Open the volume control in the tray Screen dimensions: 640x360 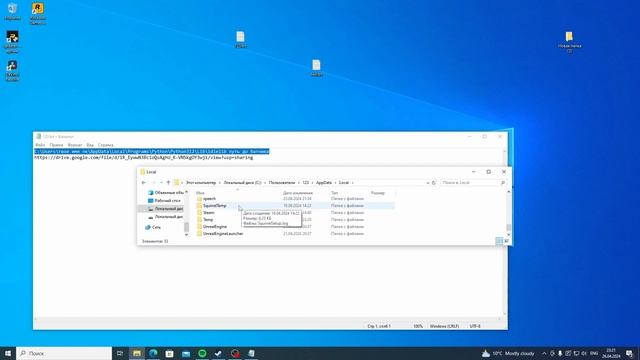[584, 353]
